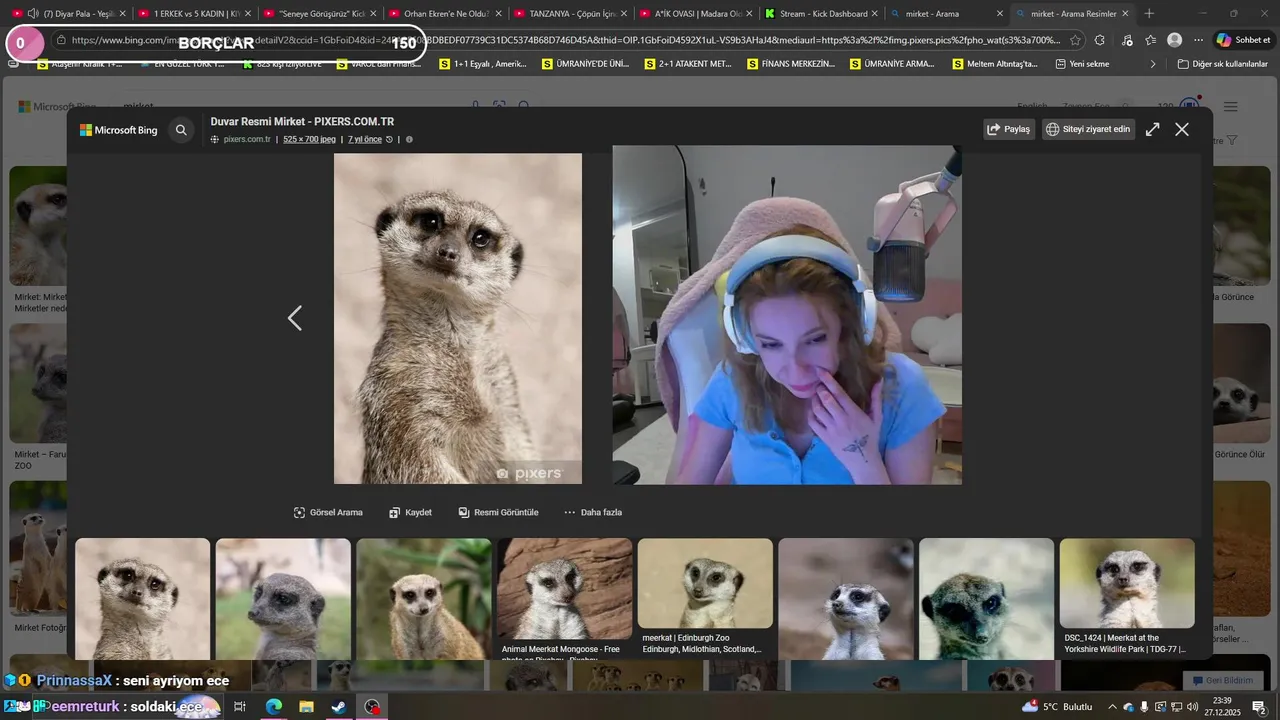1280x720 pixels.
Task: Open the Daha fazla more options menu
Action: pos(593,512)
